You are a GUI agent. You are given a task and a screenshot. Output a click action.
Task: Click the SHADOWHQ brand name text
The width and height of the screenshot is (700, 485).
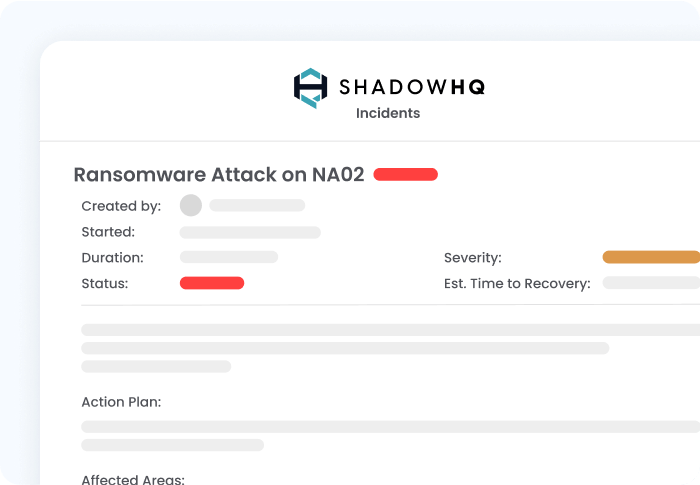[x=412, y=87]
